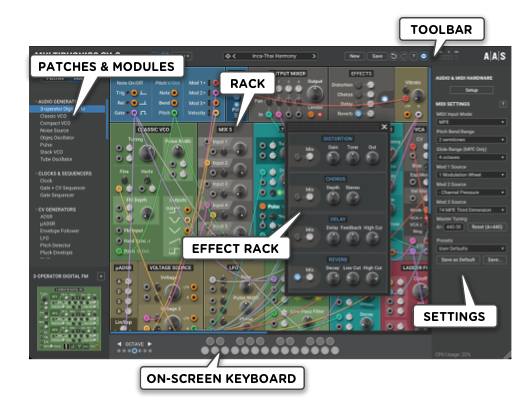
Task: Click the Setup button under Audio & MIDI Hardware
Action: coord(471,90)
